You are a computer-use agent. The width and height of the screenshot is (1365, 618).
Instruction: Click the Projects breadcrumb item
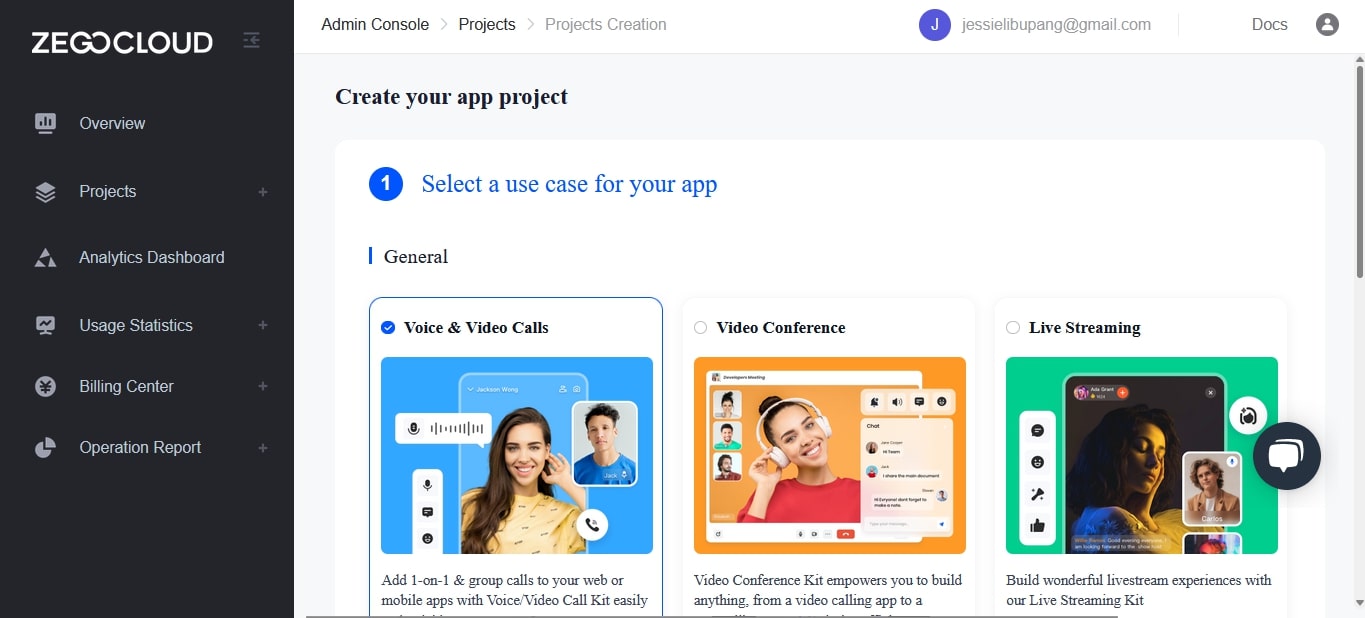point(487,24)
